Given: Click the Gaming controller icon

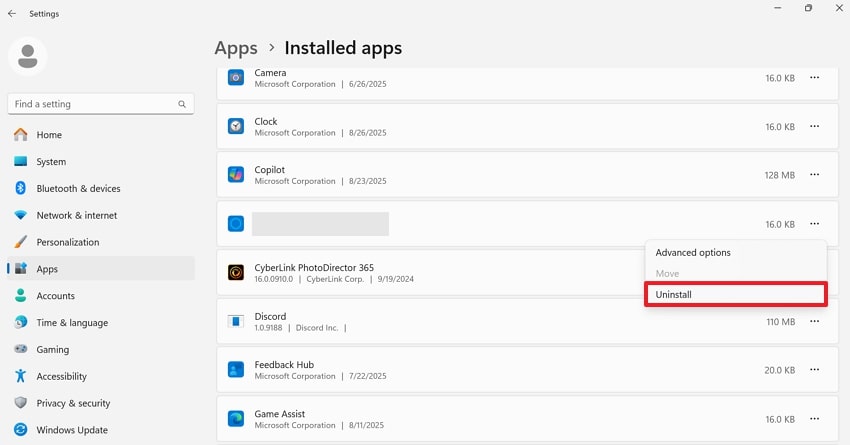Looking at the screenshot, I should (x=21, y=349).
